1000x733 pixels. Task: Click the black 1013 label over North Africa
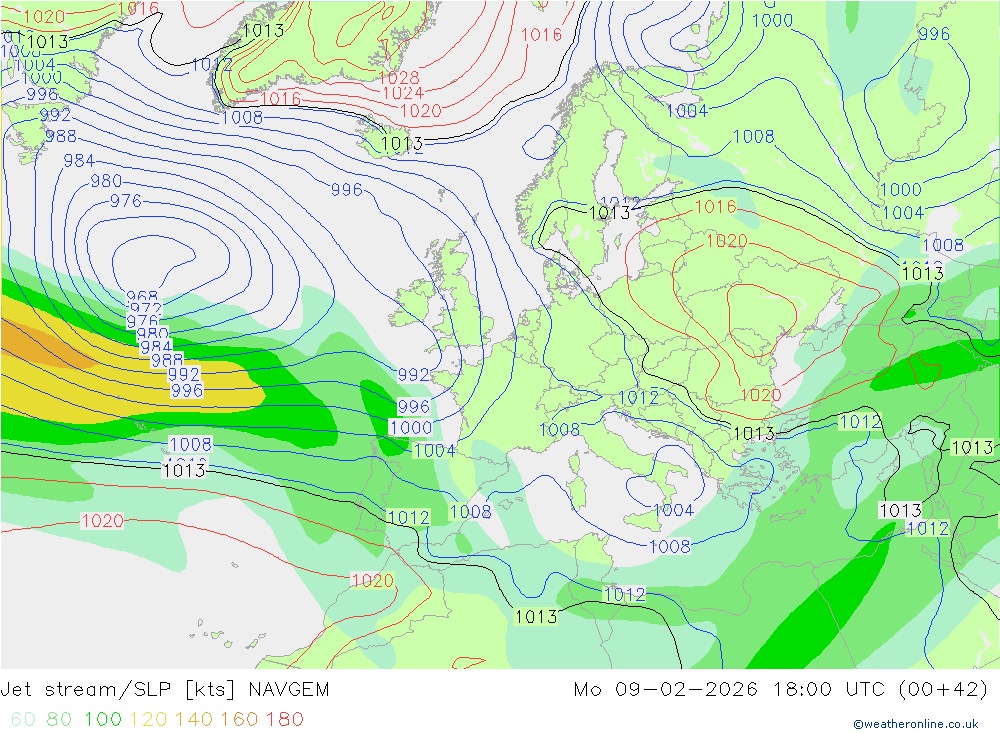[536, 616]
